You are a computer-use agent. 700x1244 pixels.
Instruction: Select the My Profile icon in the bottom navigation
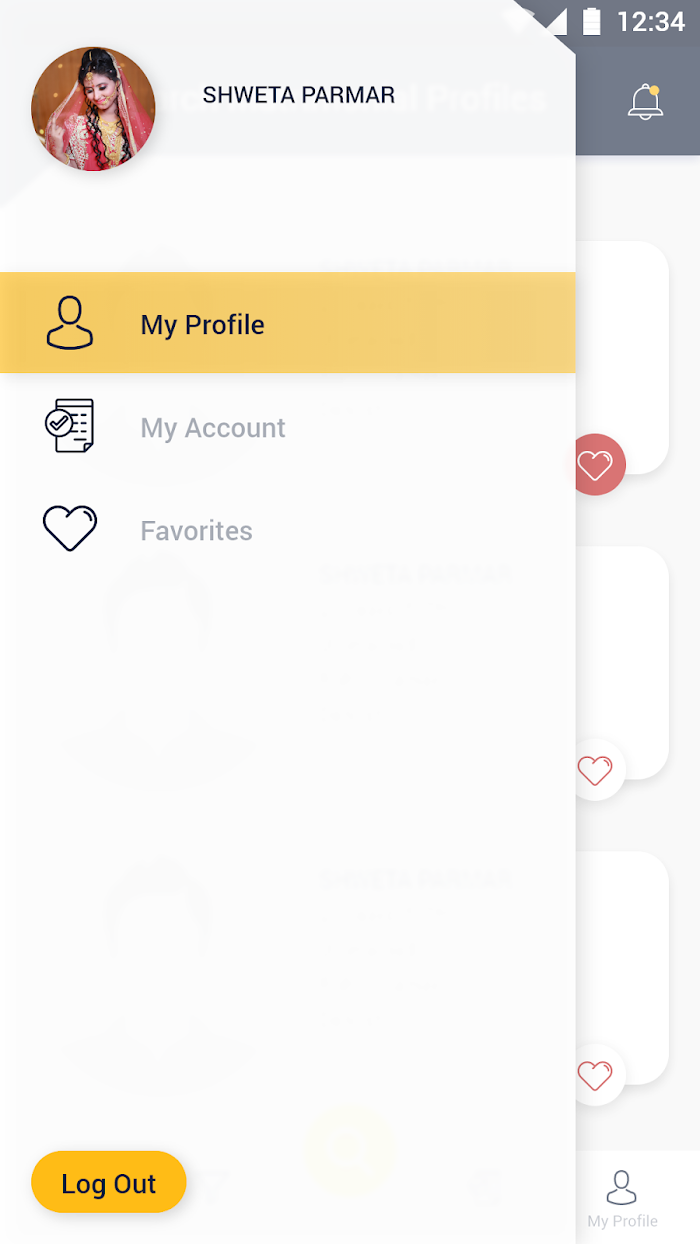(622, 1187)
